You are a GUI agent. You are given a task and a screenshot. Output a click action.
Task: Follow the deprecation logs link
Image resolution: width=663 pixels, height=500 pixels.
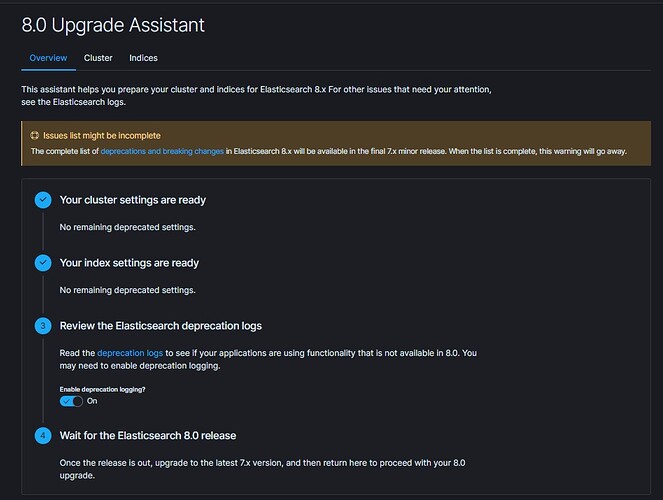(129, 353)
